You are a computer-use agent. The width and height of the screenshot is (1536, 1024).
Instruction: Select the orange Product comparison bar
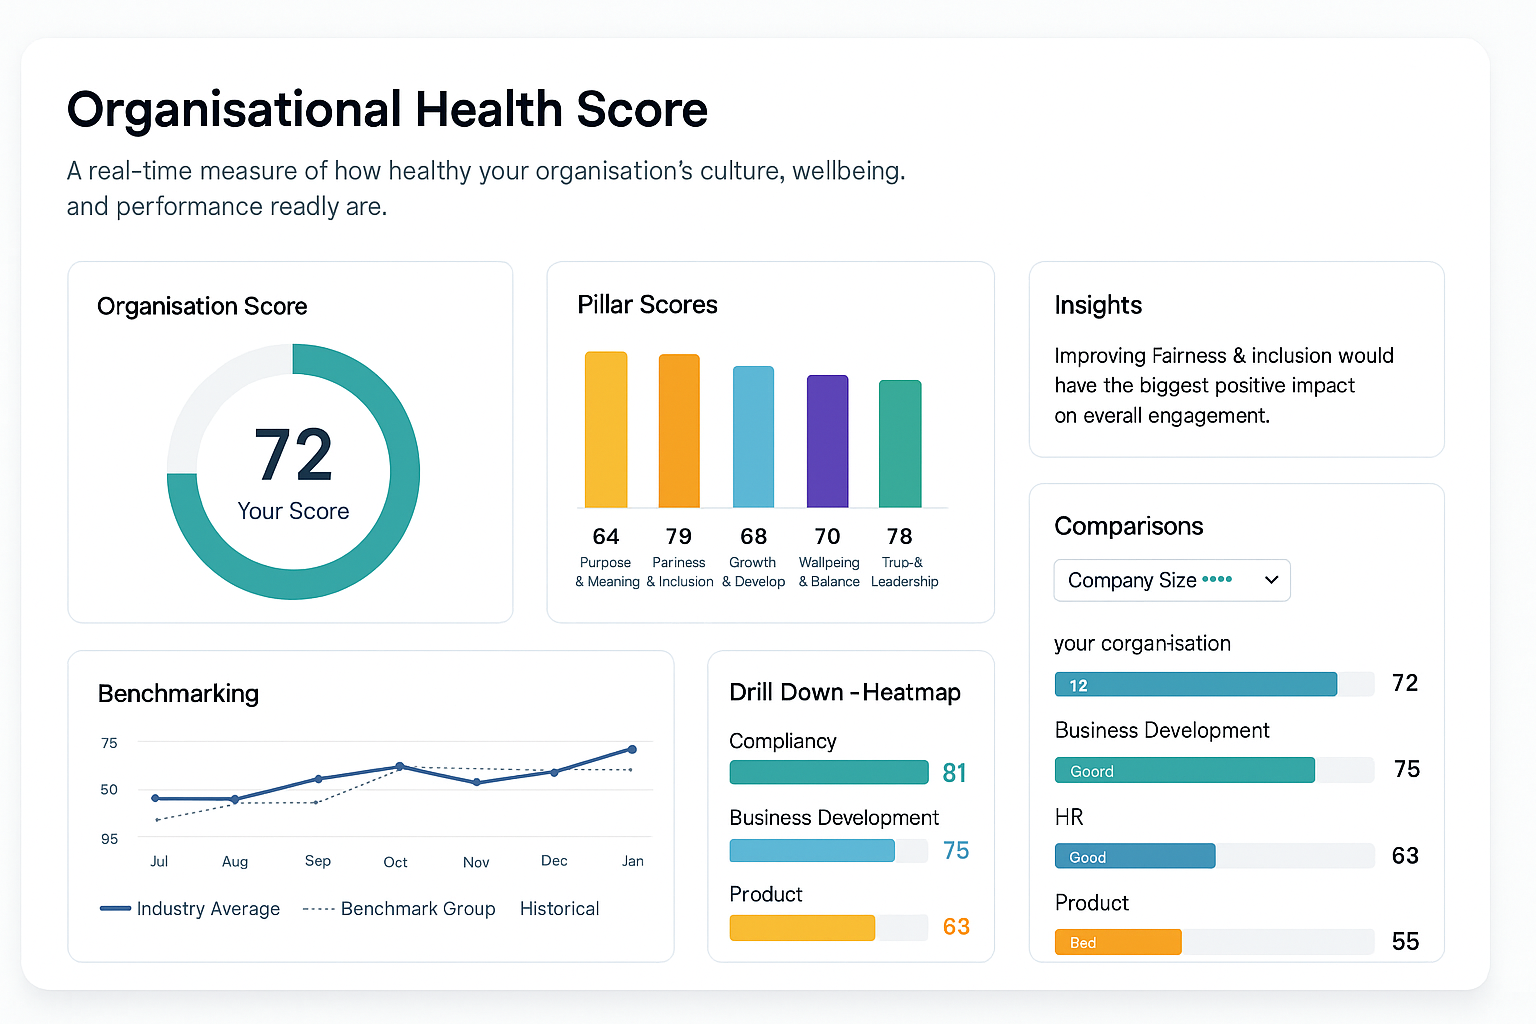point(1118,942)
